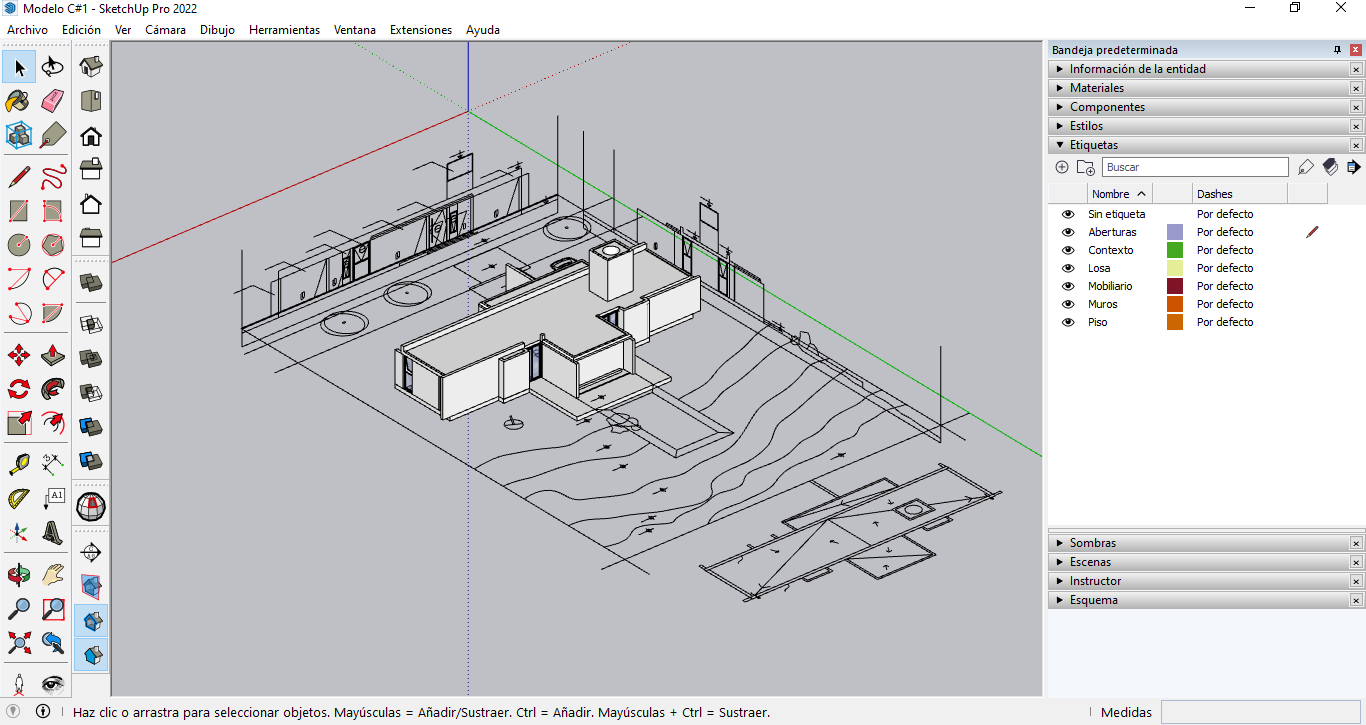Viewport: 1366px width, 725px height.
Task: Hide the Mobiliario tag layer
Action: (x=1068, y=286)
